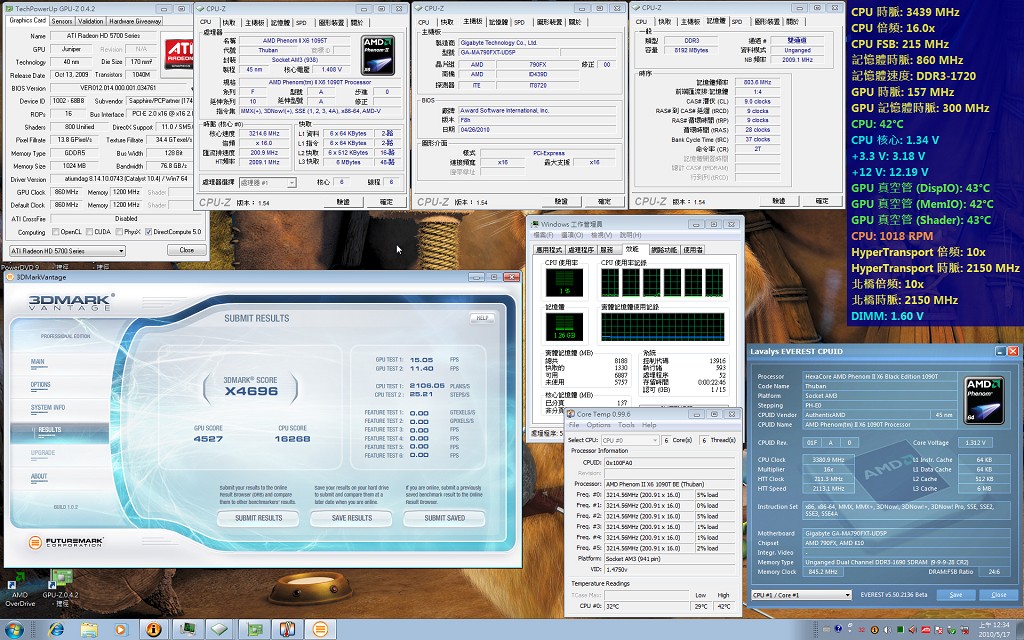The height and width of the screenshot is (640, 1024).
Task: Click the CPU score value 16268
Action: pos(292,439)
